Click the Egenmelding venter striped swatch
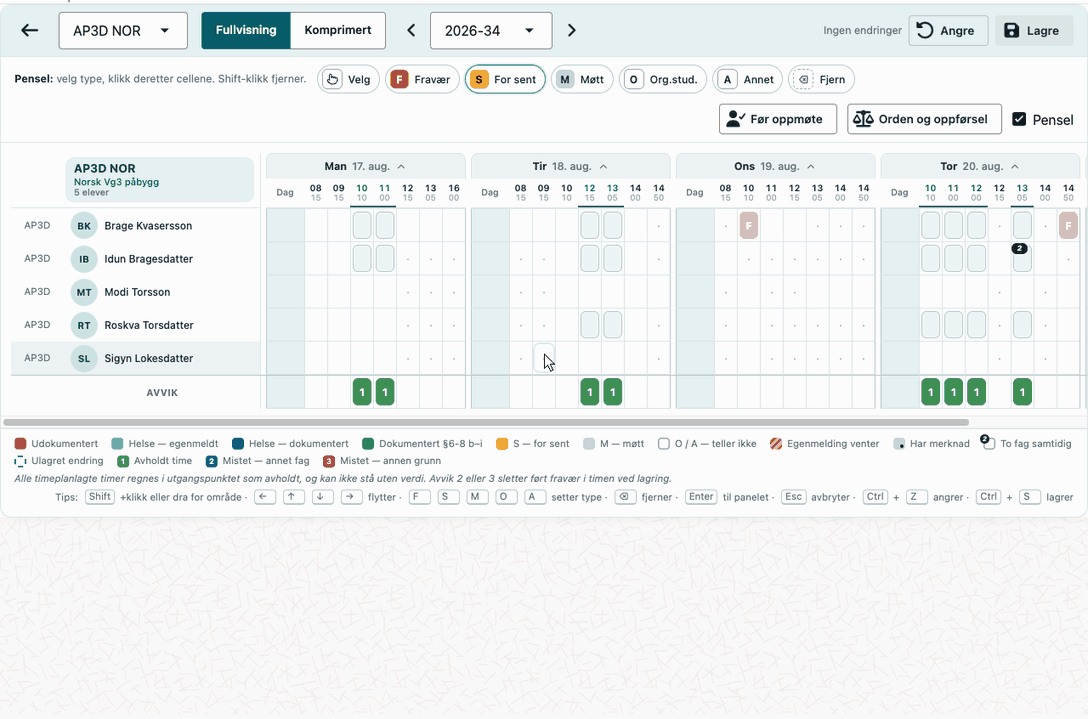This screenshot has height=719, width=1088. coord(776,443)
